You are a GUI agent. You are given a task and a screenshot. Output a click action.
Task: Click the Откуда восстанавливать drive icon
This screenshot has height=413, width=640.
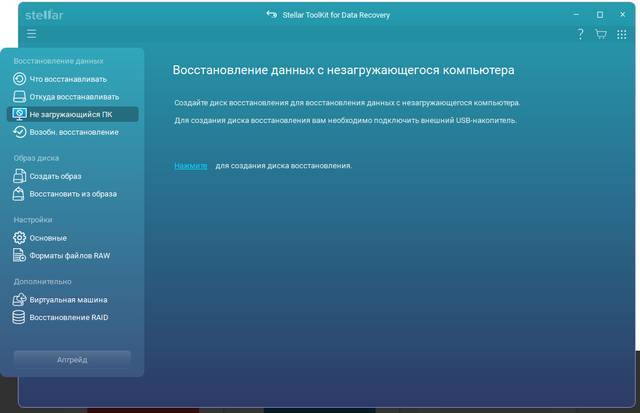[x=19, y=97]
